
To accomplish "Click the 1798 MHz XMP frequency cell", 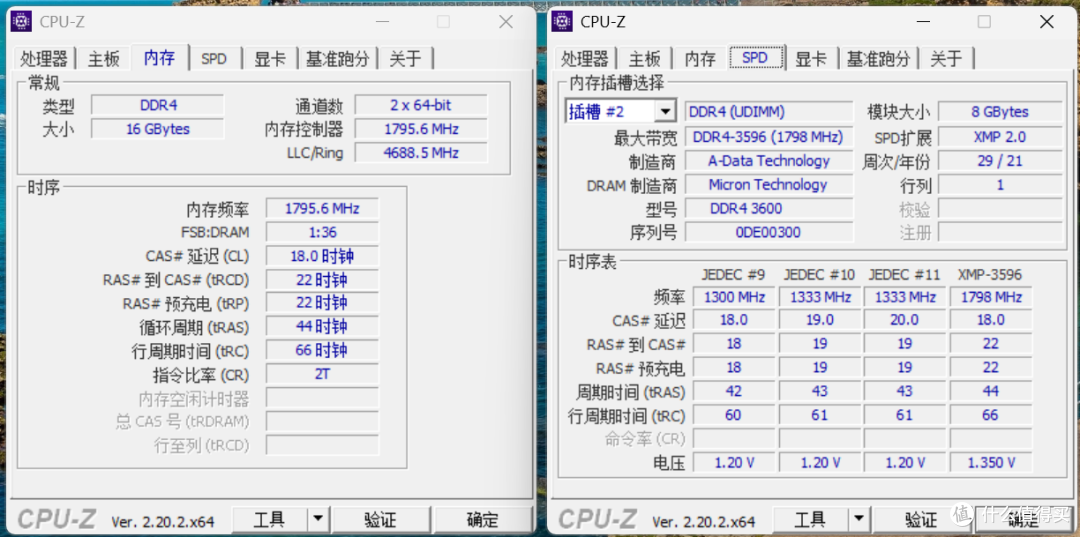I will click(x=990, y=297).
